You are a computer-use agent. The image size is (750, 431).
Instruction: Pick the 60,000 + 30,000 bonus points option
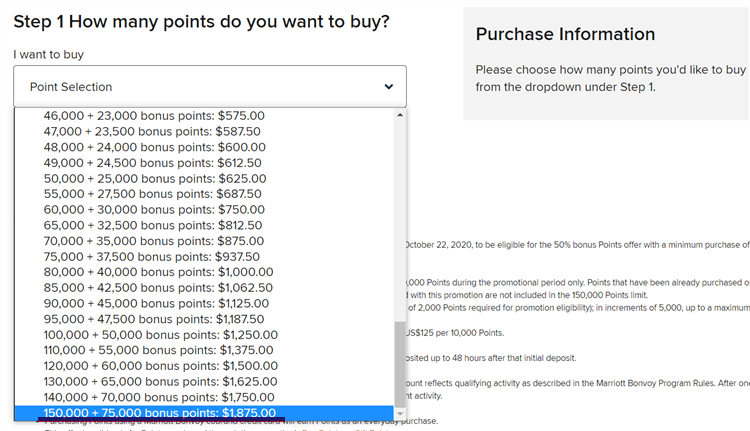[153, 210]
